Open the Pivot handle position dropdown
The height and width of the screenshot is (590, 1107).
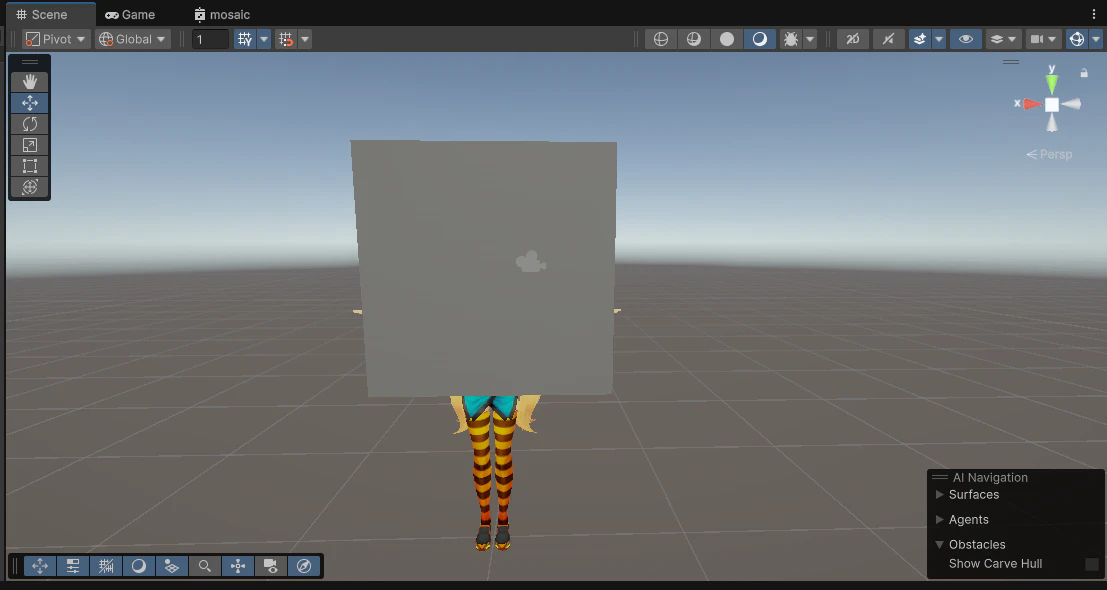point(56,40)
